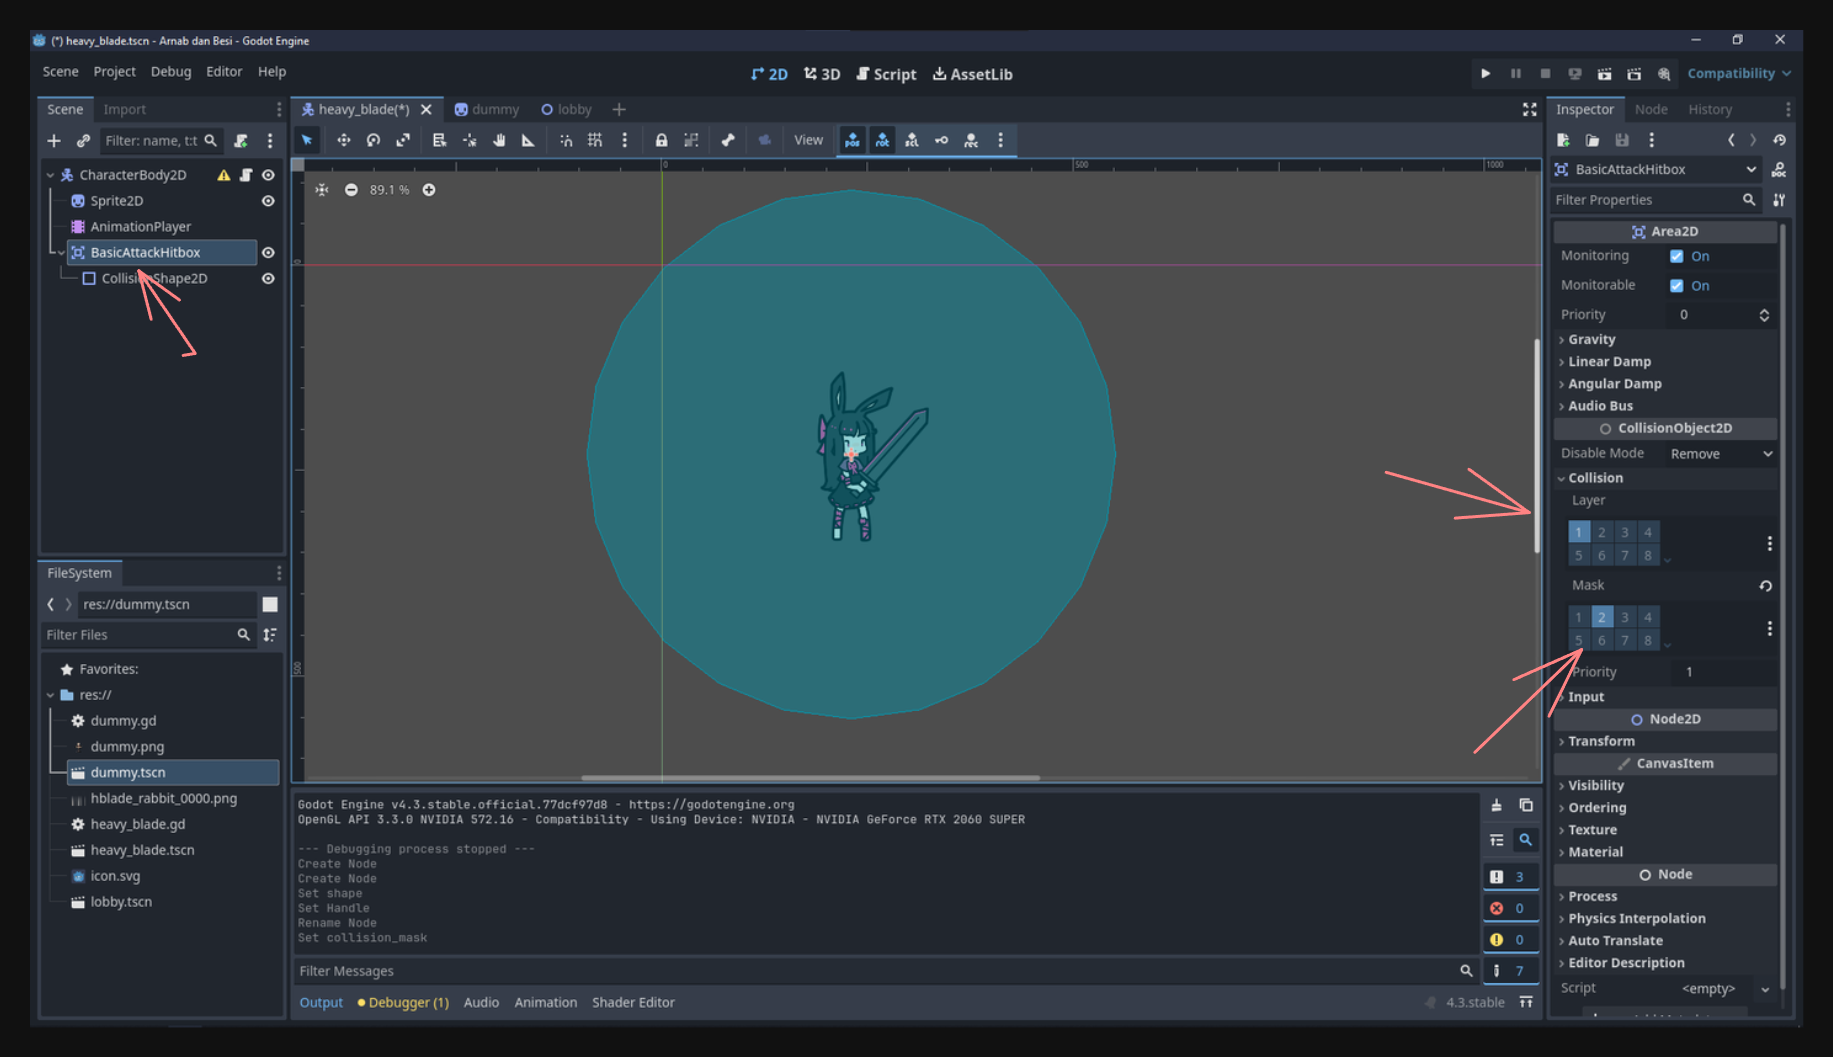Collapse the res:// folder in FileSystem

[x=51, y=695]
